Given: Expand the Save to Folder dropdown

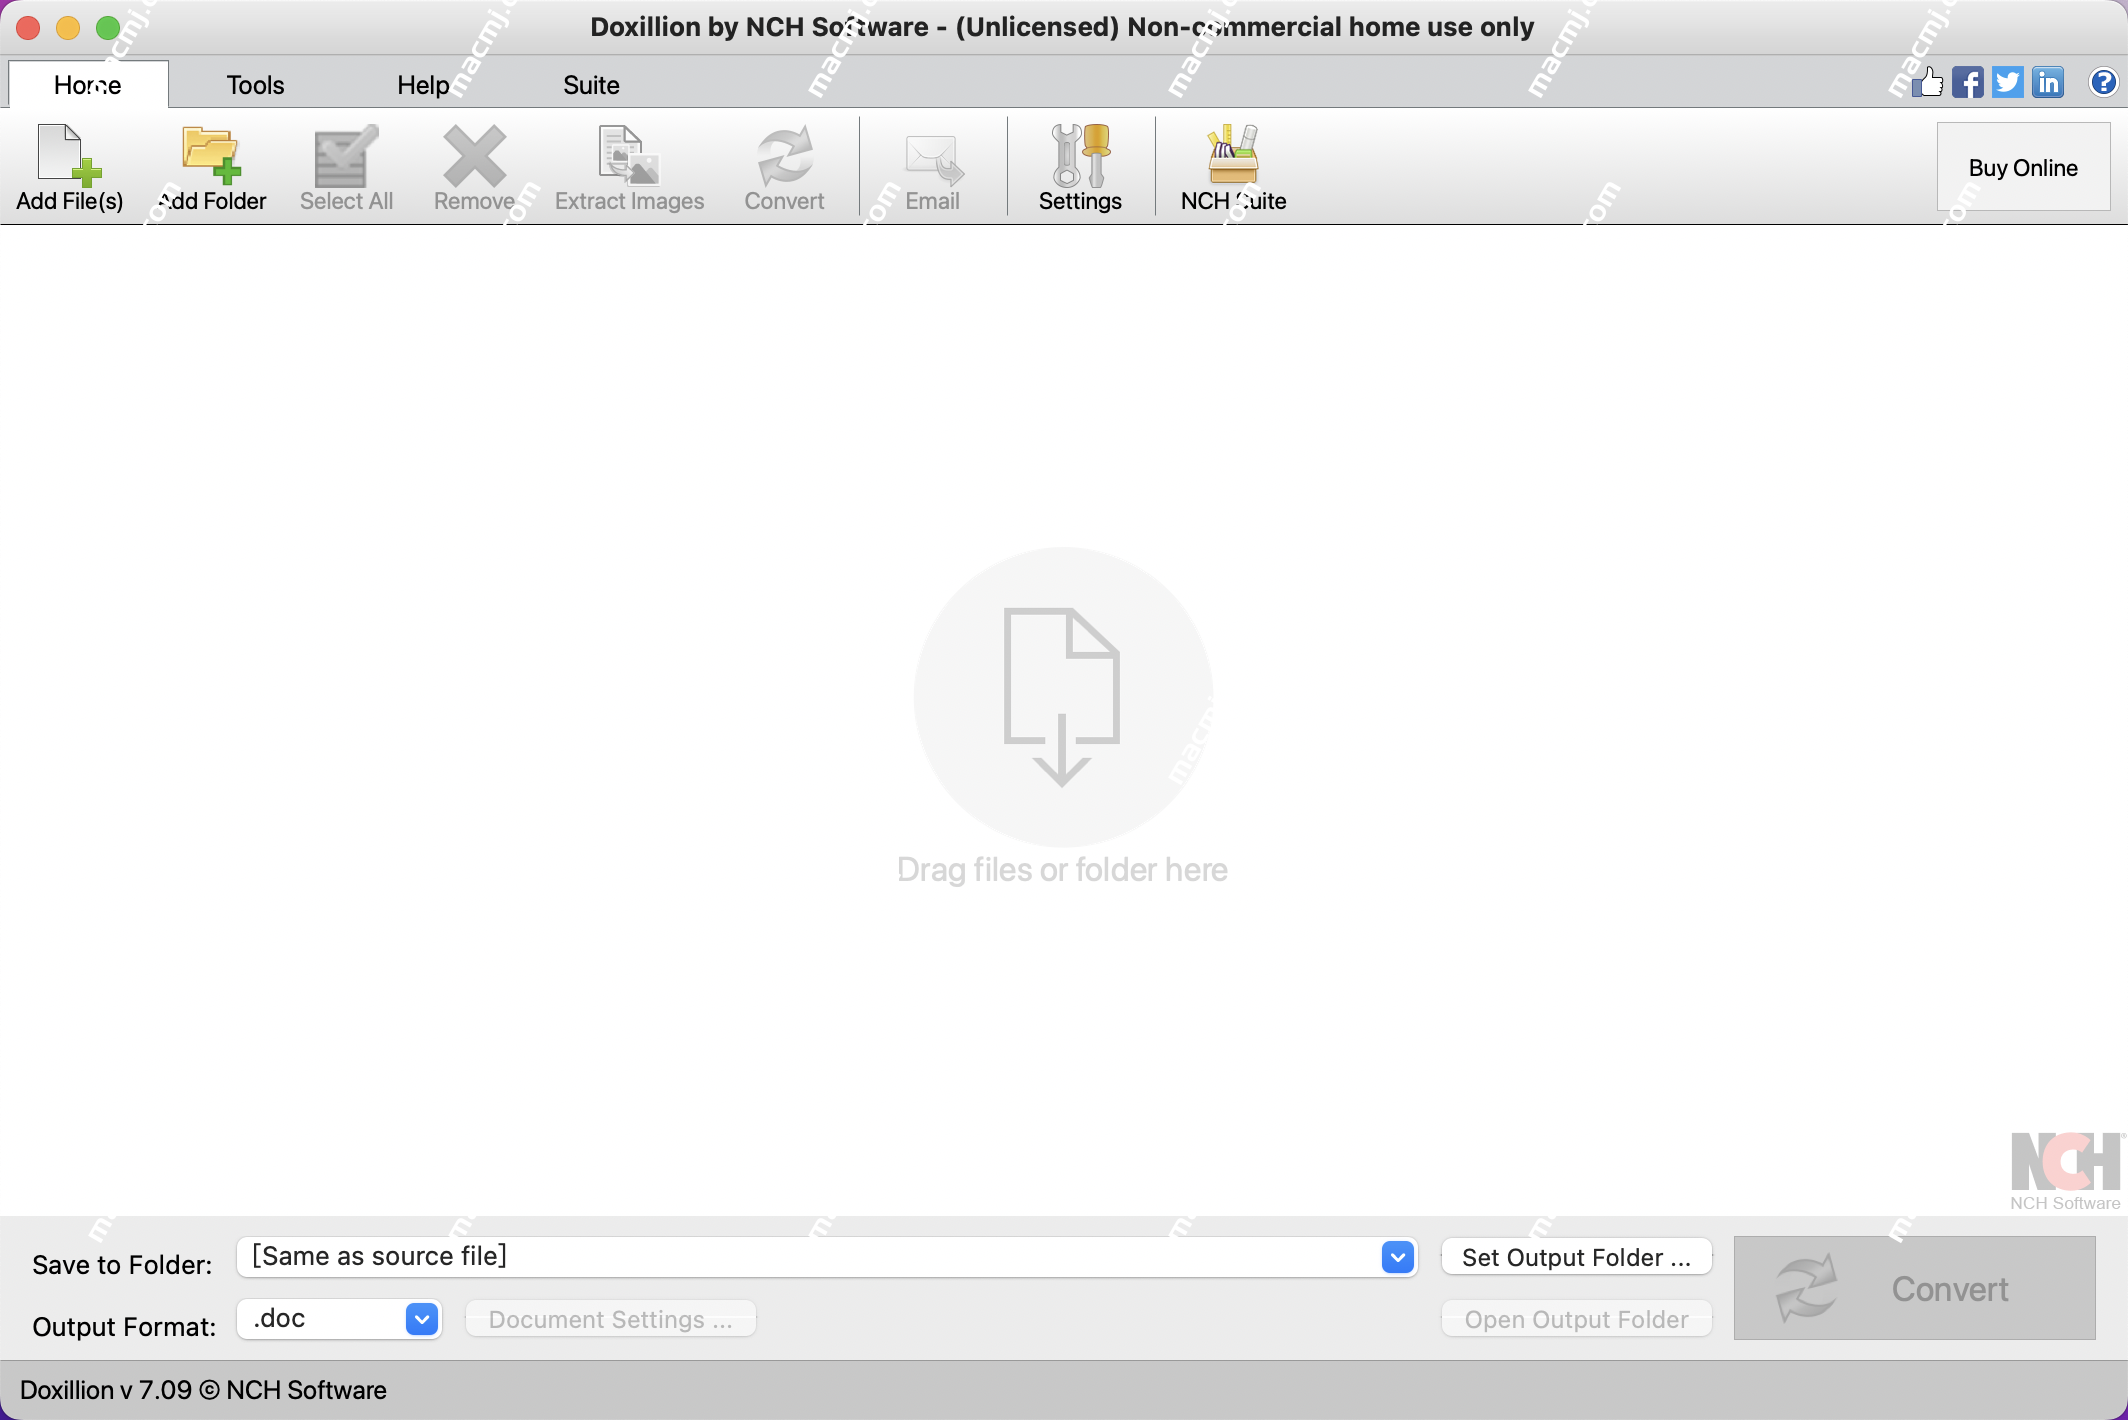Looking at the screenshot, I should [x=1396, y=1255].
